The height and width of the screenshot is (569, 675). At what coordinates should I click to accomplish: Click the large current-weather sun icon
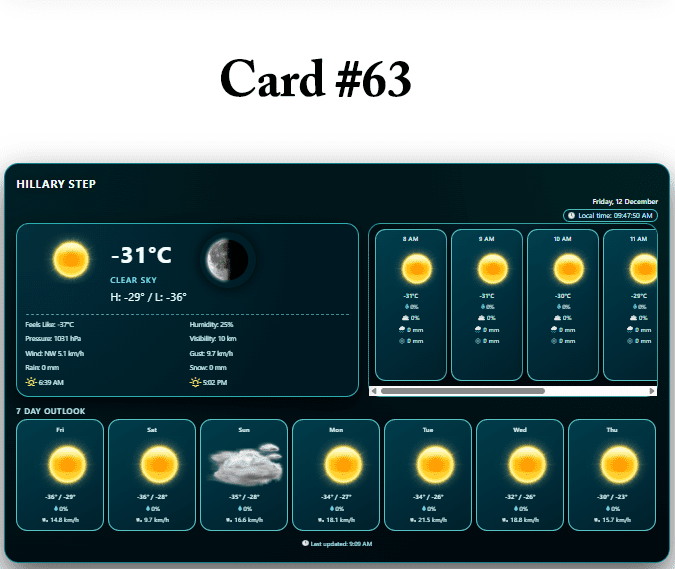[72, 260]
